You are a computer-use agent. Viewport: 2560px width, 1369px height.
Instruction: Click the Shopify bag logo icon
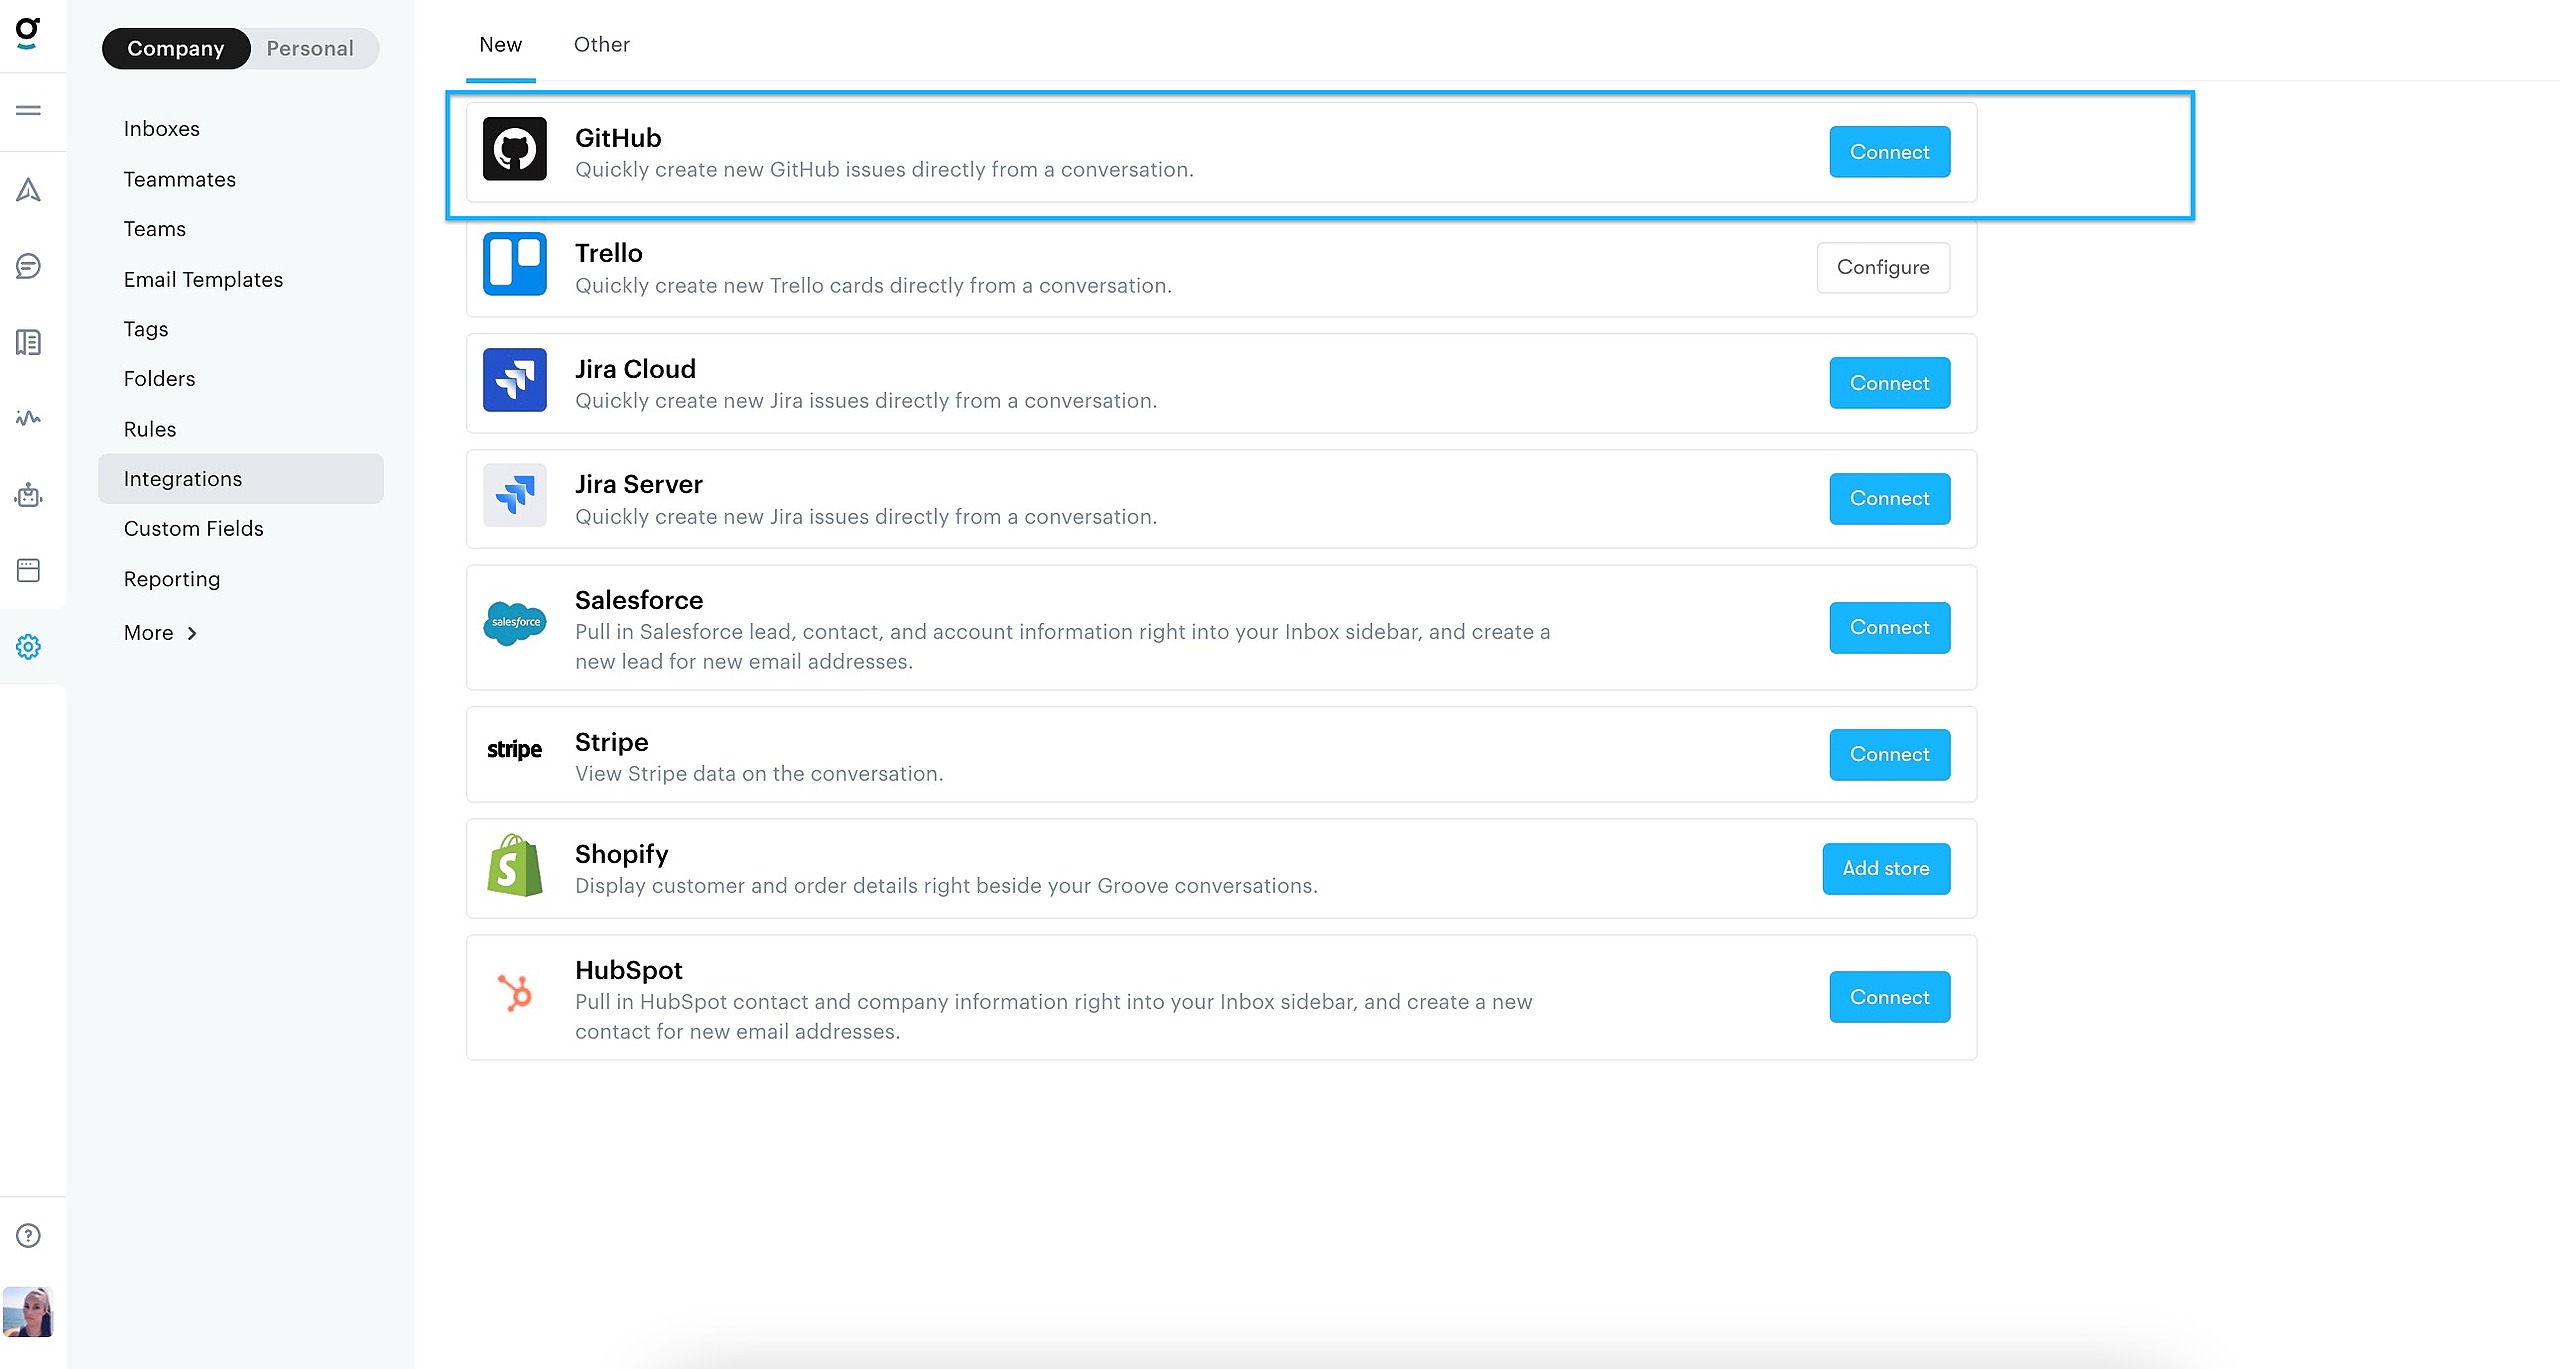(515, 865)
